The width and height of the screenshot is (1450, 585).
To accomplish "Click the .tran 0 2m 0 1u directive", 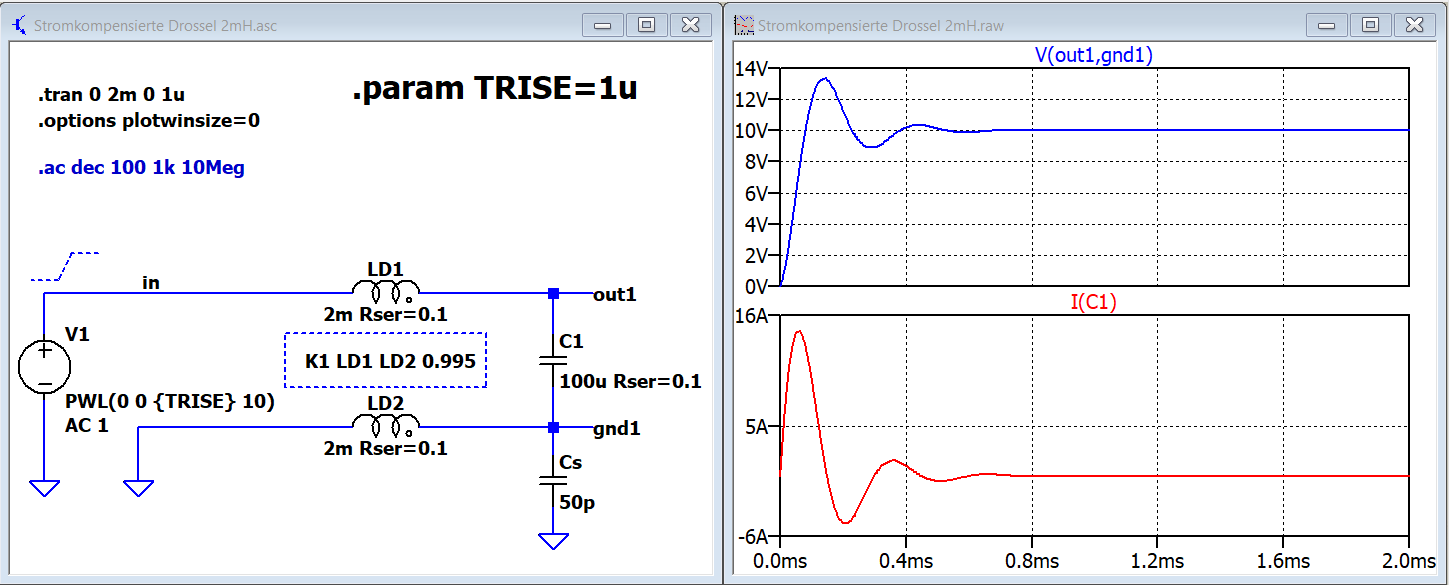I will pyautogui.click(x=112, y=96).
